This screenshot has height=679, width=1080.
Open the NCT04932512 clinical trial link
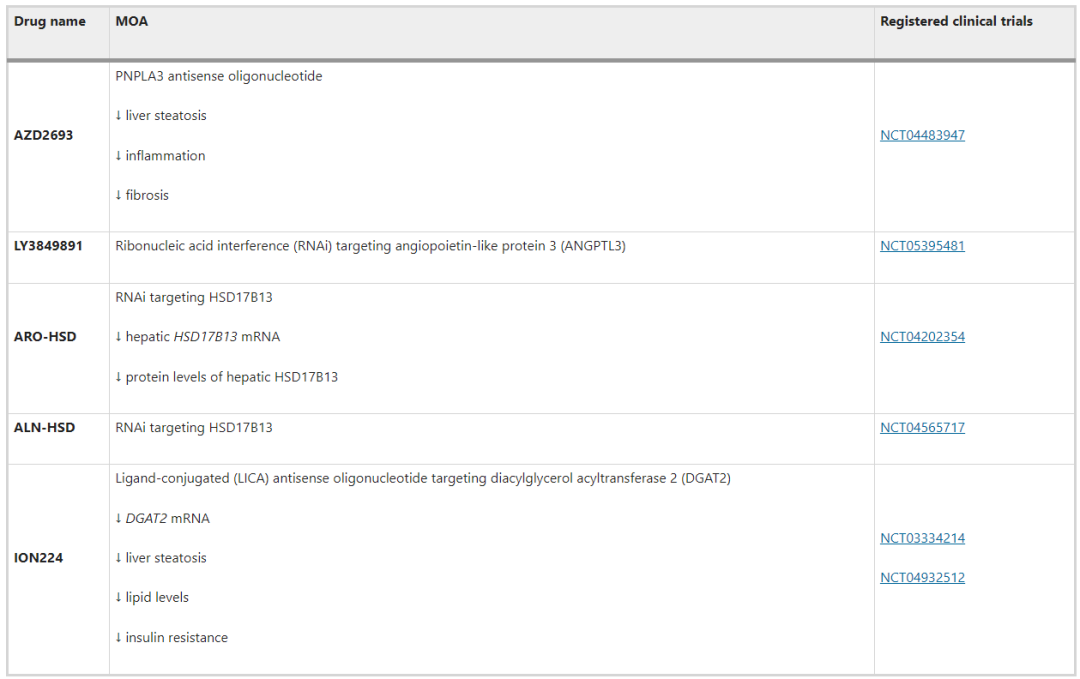tap(922, 578)
